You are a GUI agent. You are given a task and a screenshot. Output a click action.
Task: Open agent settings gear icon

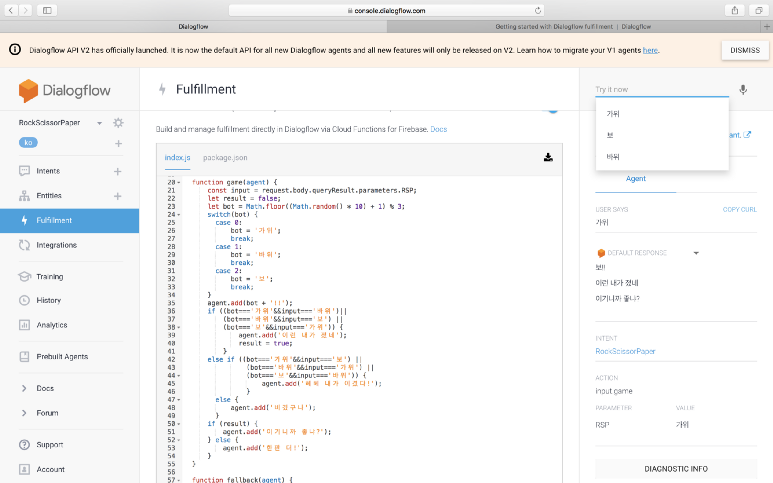click(x=118, y=123)
